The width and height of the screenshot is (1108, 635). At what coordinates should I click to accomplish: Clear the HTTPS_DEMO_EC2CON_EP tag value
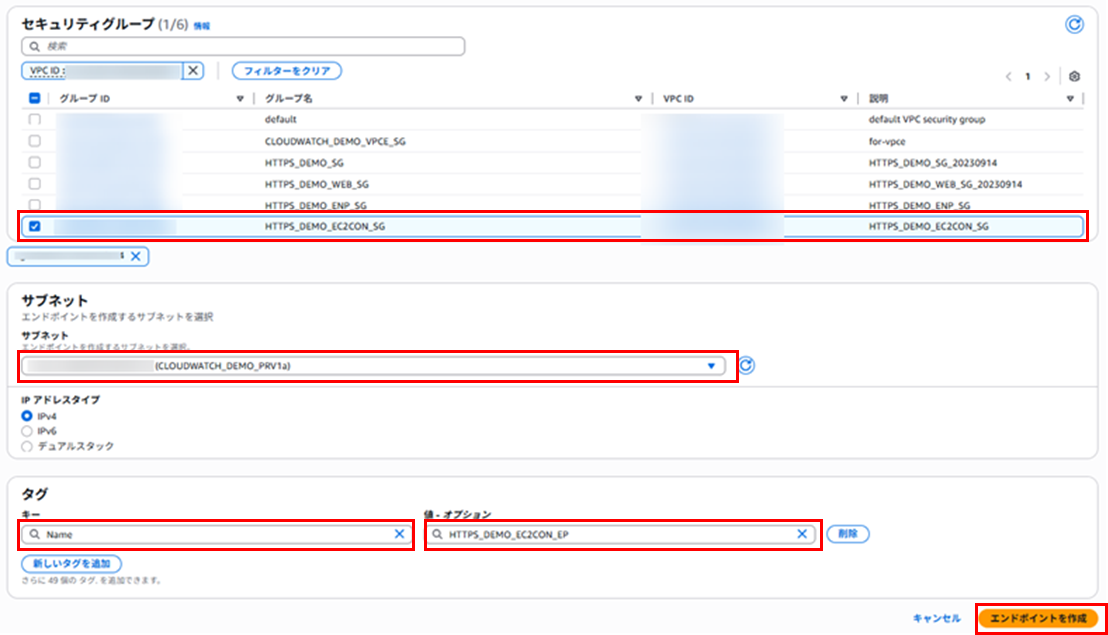tap(802, 534)
